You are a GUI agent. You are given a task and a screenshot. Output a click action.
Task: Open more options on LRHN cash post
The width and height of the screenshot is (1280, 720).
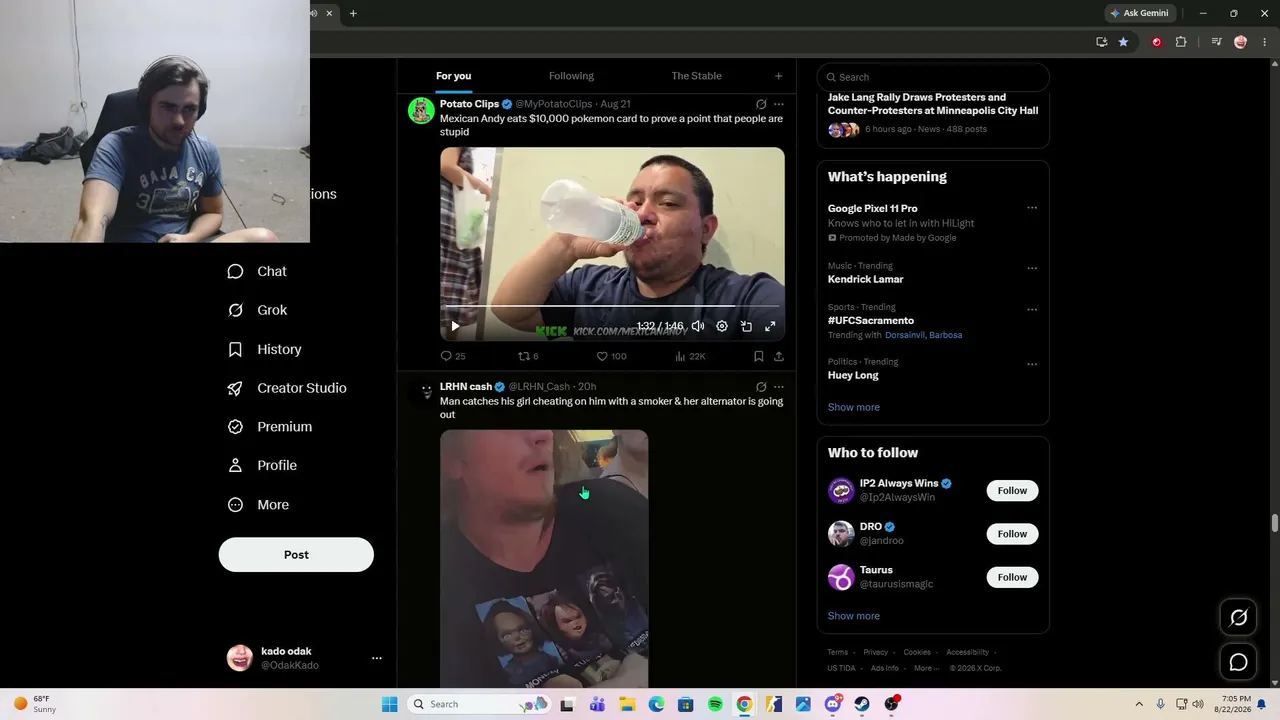click(779, 387)
